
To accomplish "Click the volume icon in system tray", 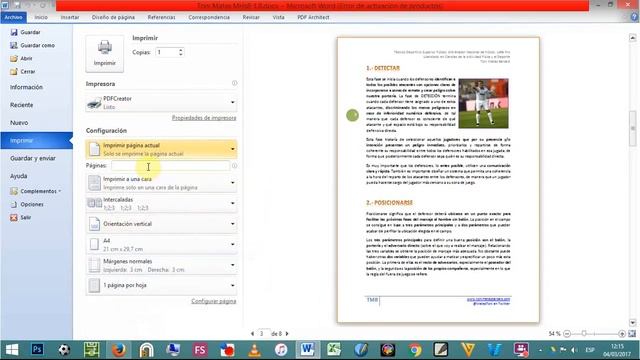I will (575, 350).
